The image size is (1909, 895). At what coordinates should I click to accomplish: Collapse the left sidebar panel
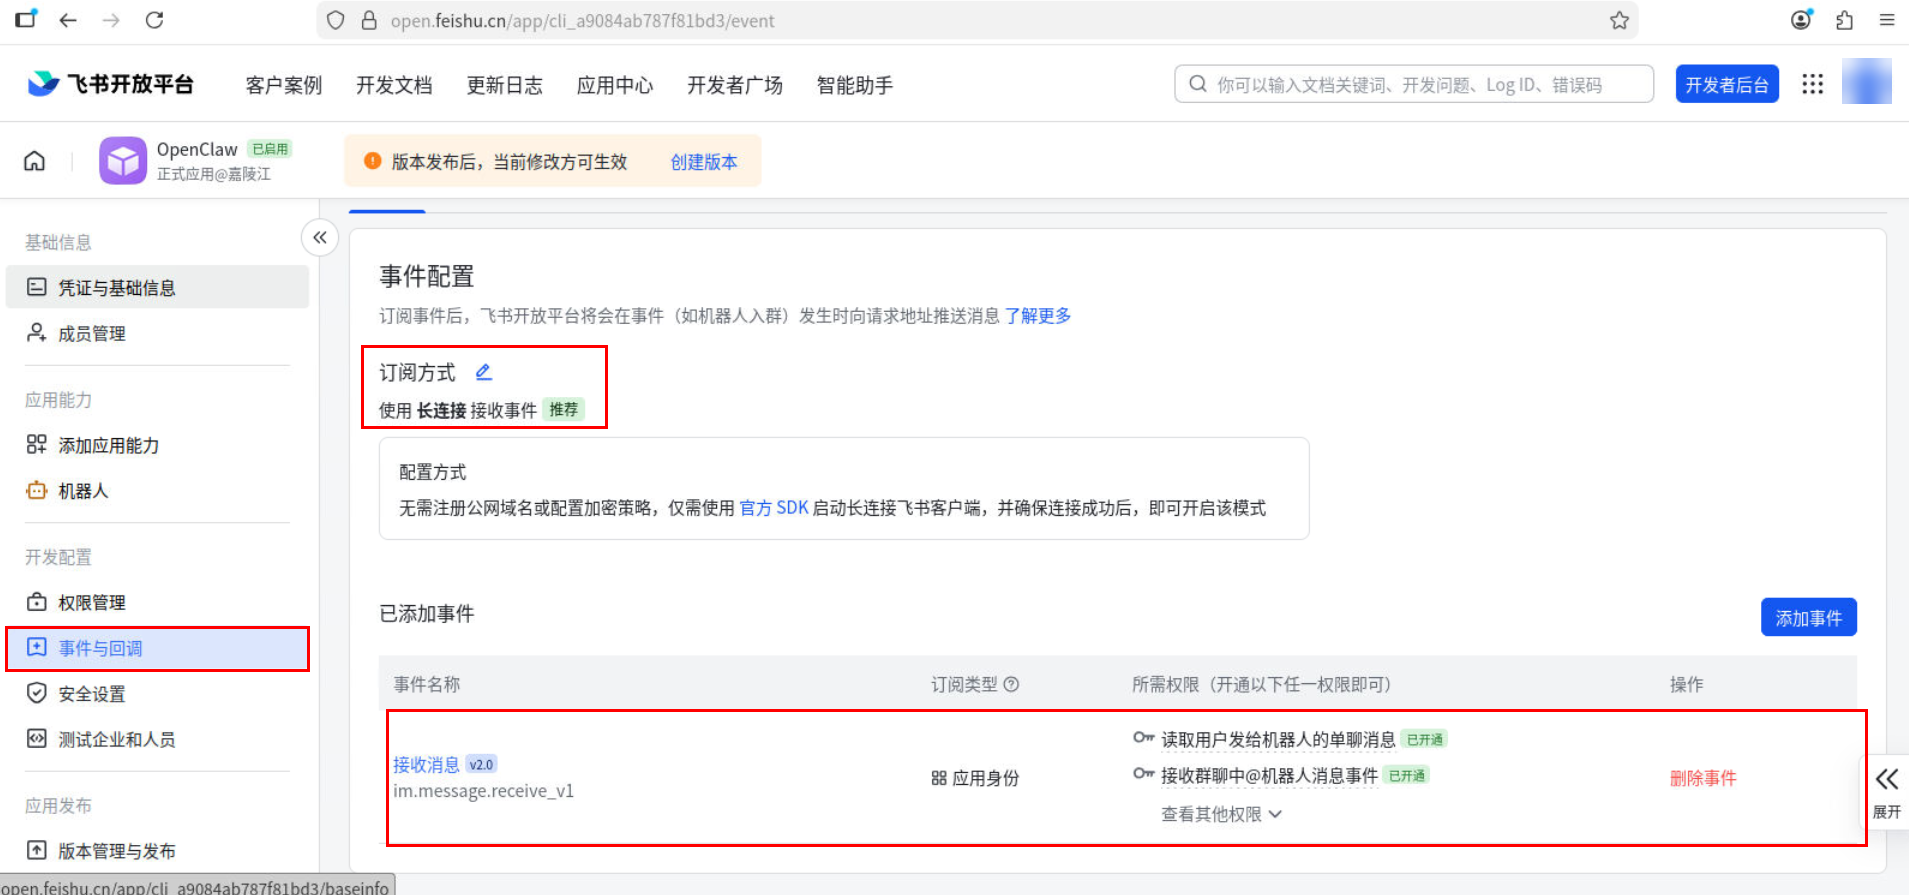point(320,237)
